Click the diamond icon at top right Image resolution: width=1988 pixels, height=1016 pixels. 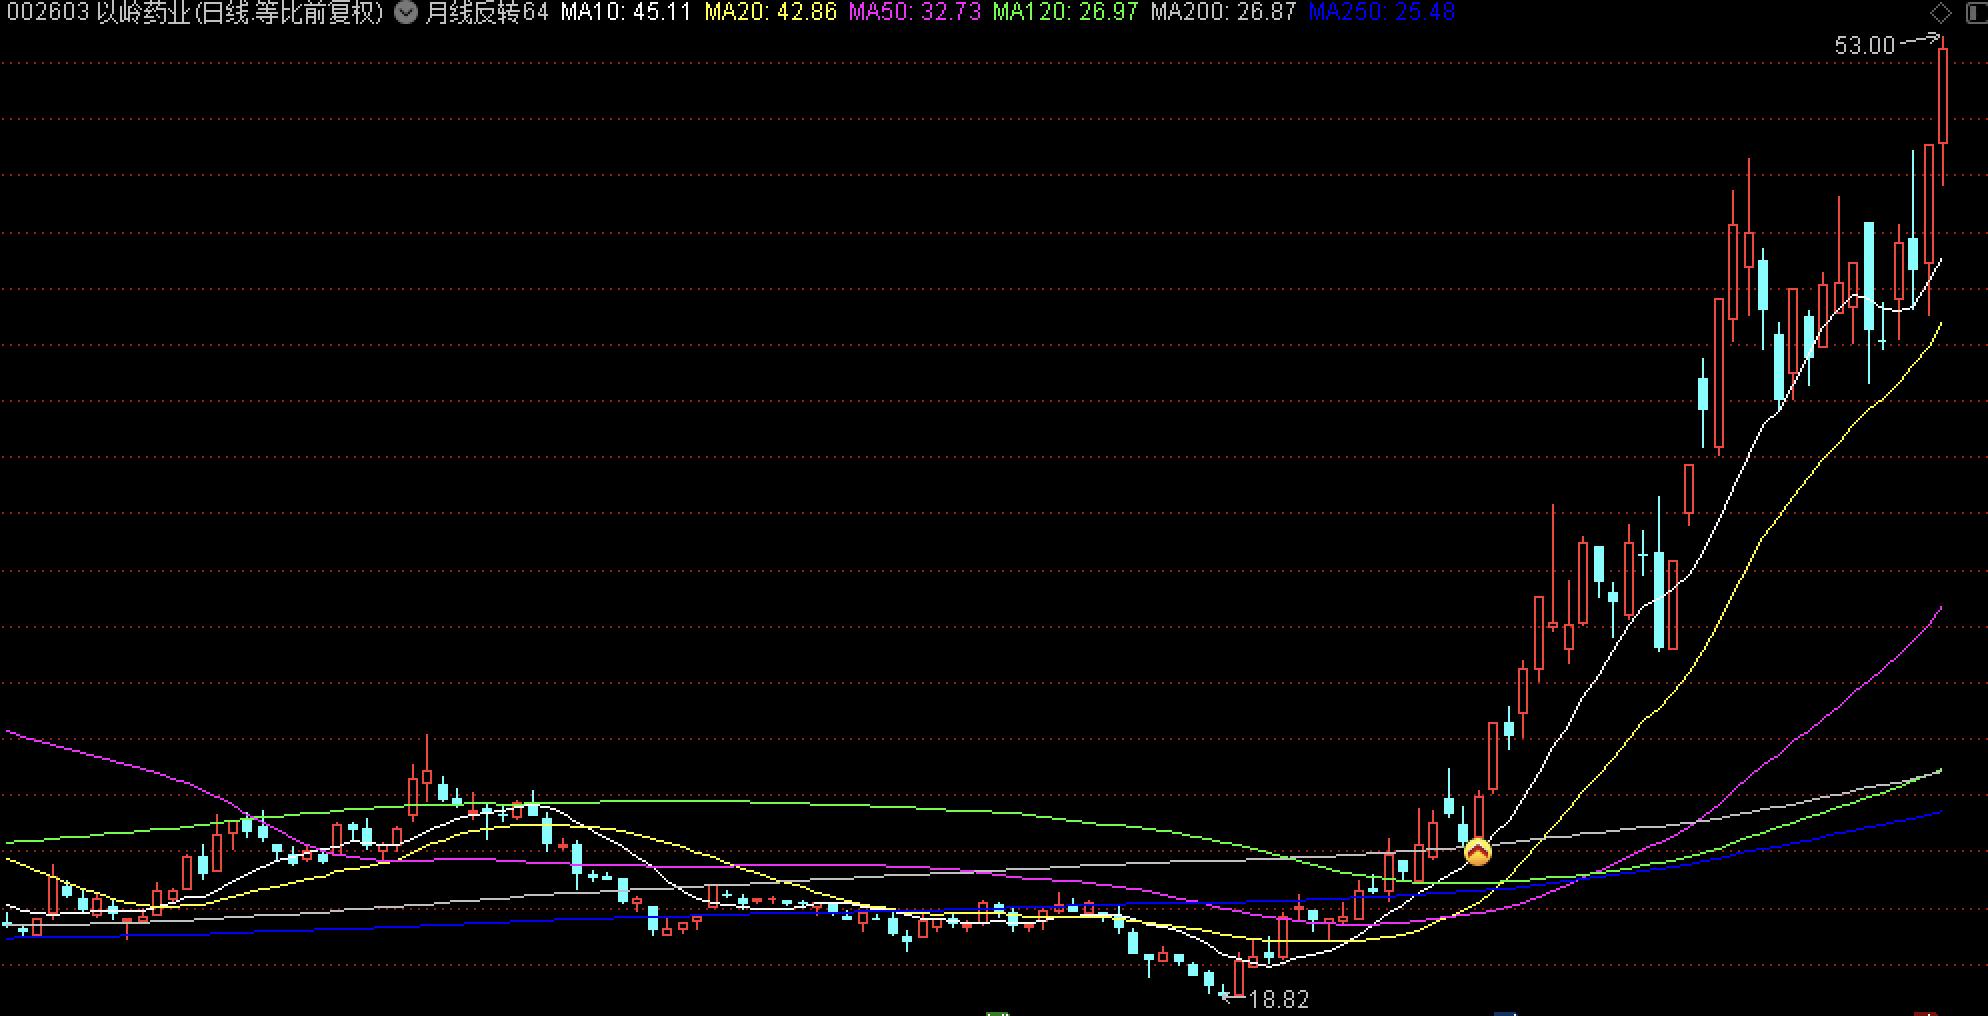(x=1940, y=13)
